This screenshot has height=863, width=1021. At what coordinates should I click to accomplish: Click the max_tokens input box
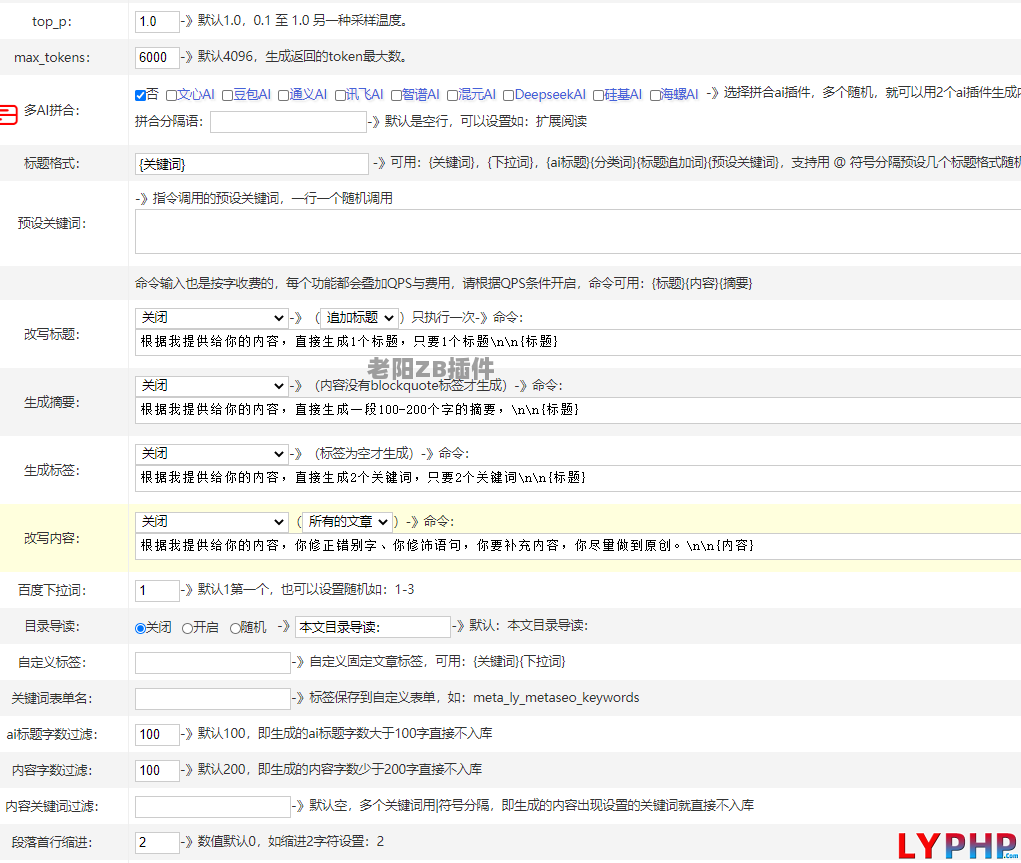point(157,57)
